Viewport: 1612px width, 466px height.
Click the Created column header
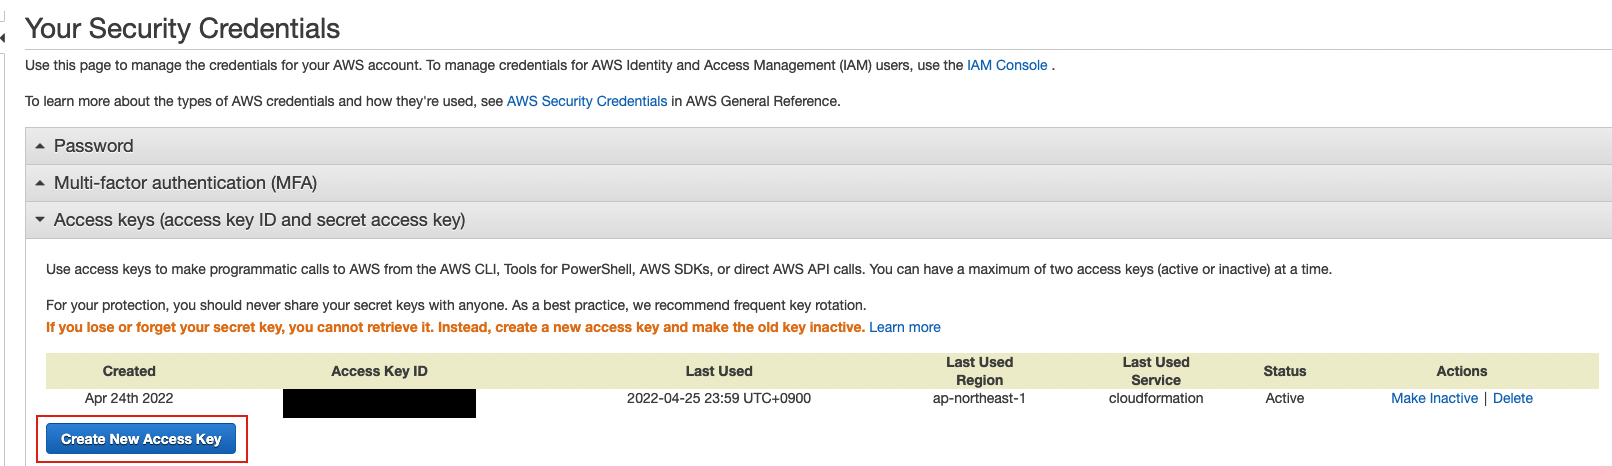tap(129, 371)
